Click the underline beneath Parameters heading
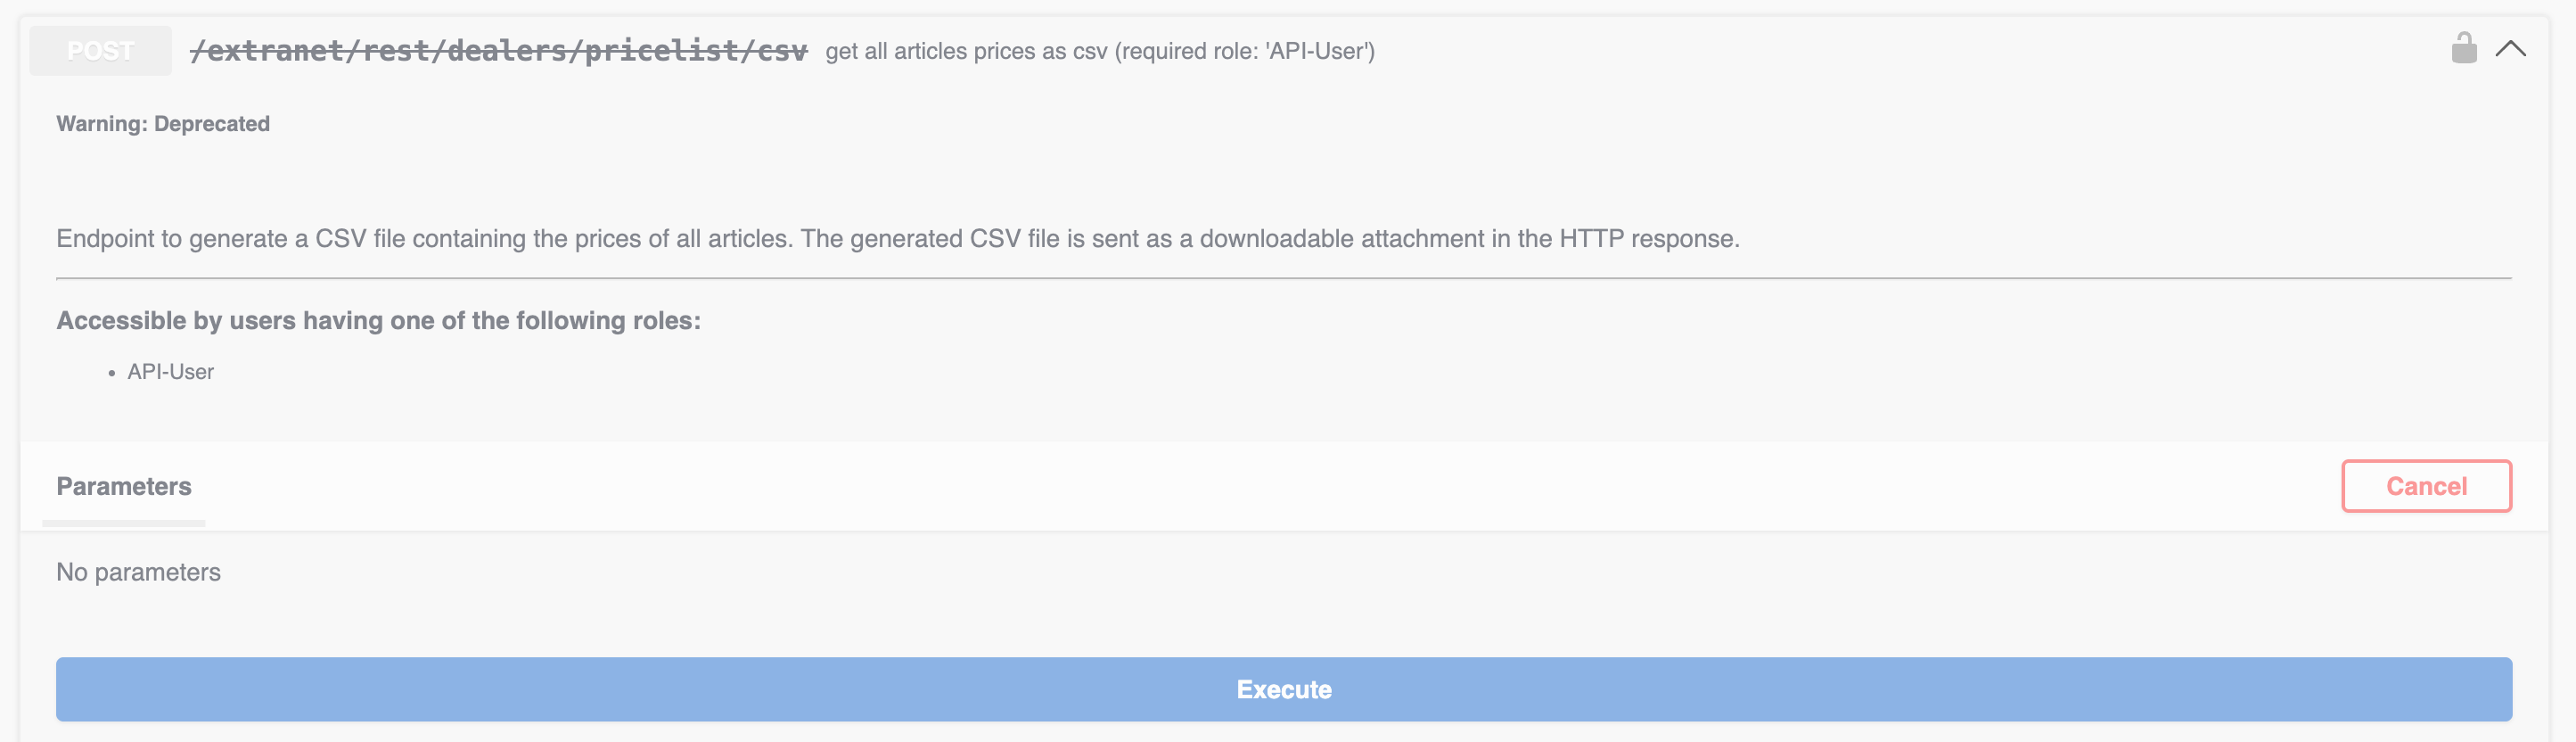Viewport: 2576px width, 742px height. 124,523
